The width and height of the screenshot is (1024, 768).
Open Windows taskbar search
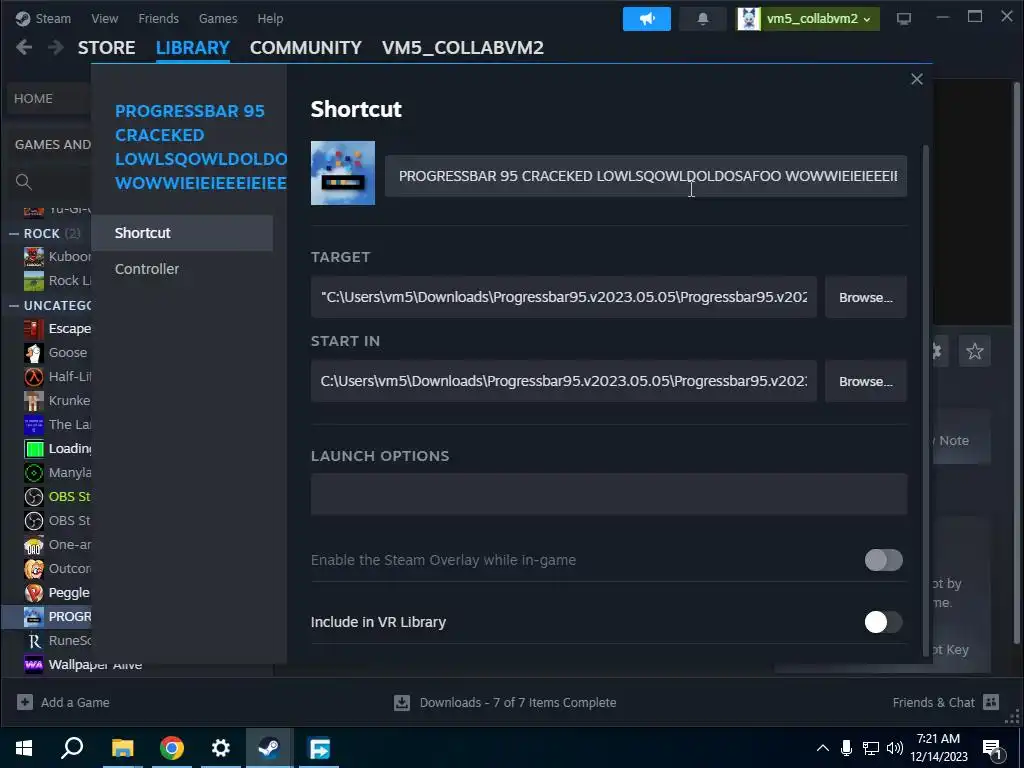[x=72, y=748]
